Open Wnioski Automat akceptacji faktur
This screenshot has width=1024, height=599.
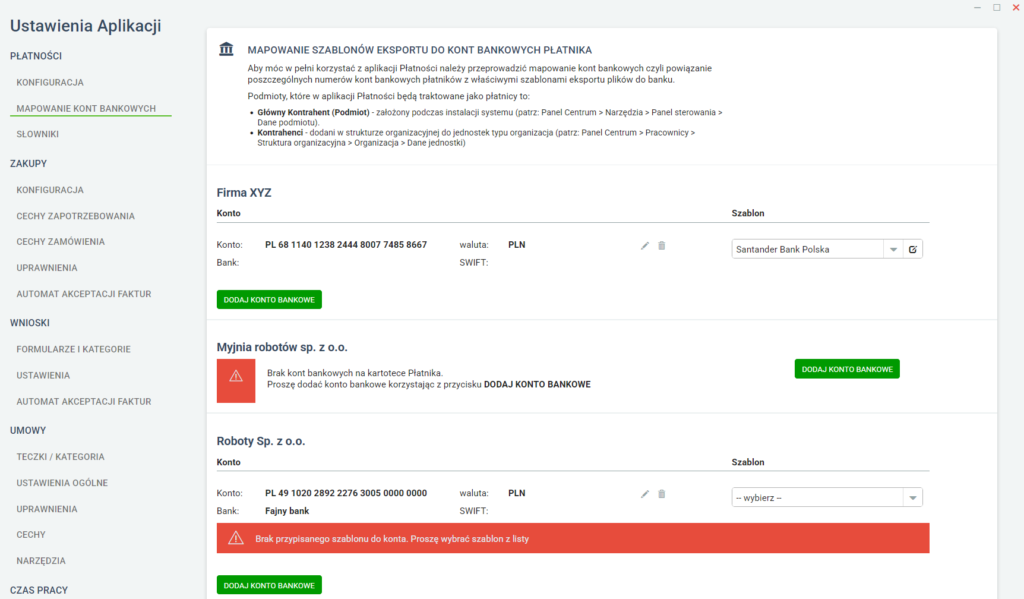tap(84, 402)
